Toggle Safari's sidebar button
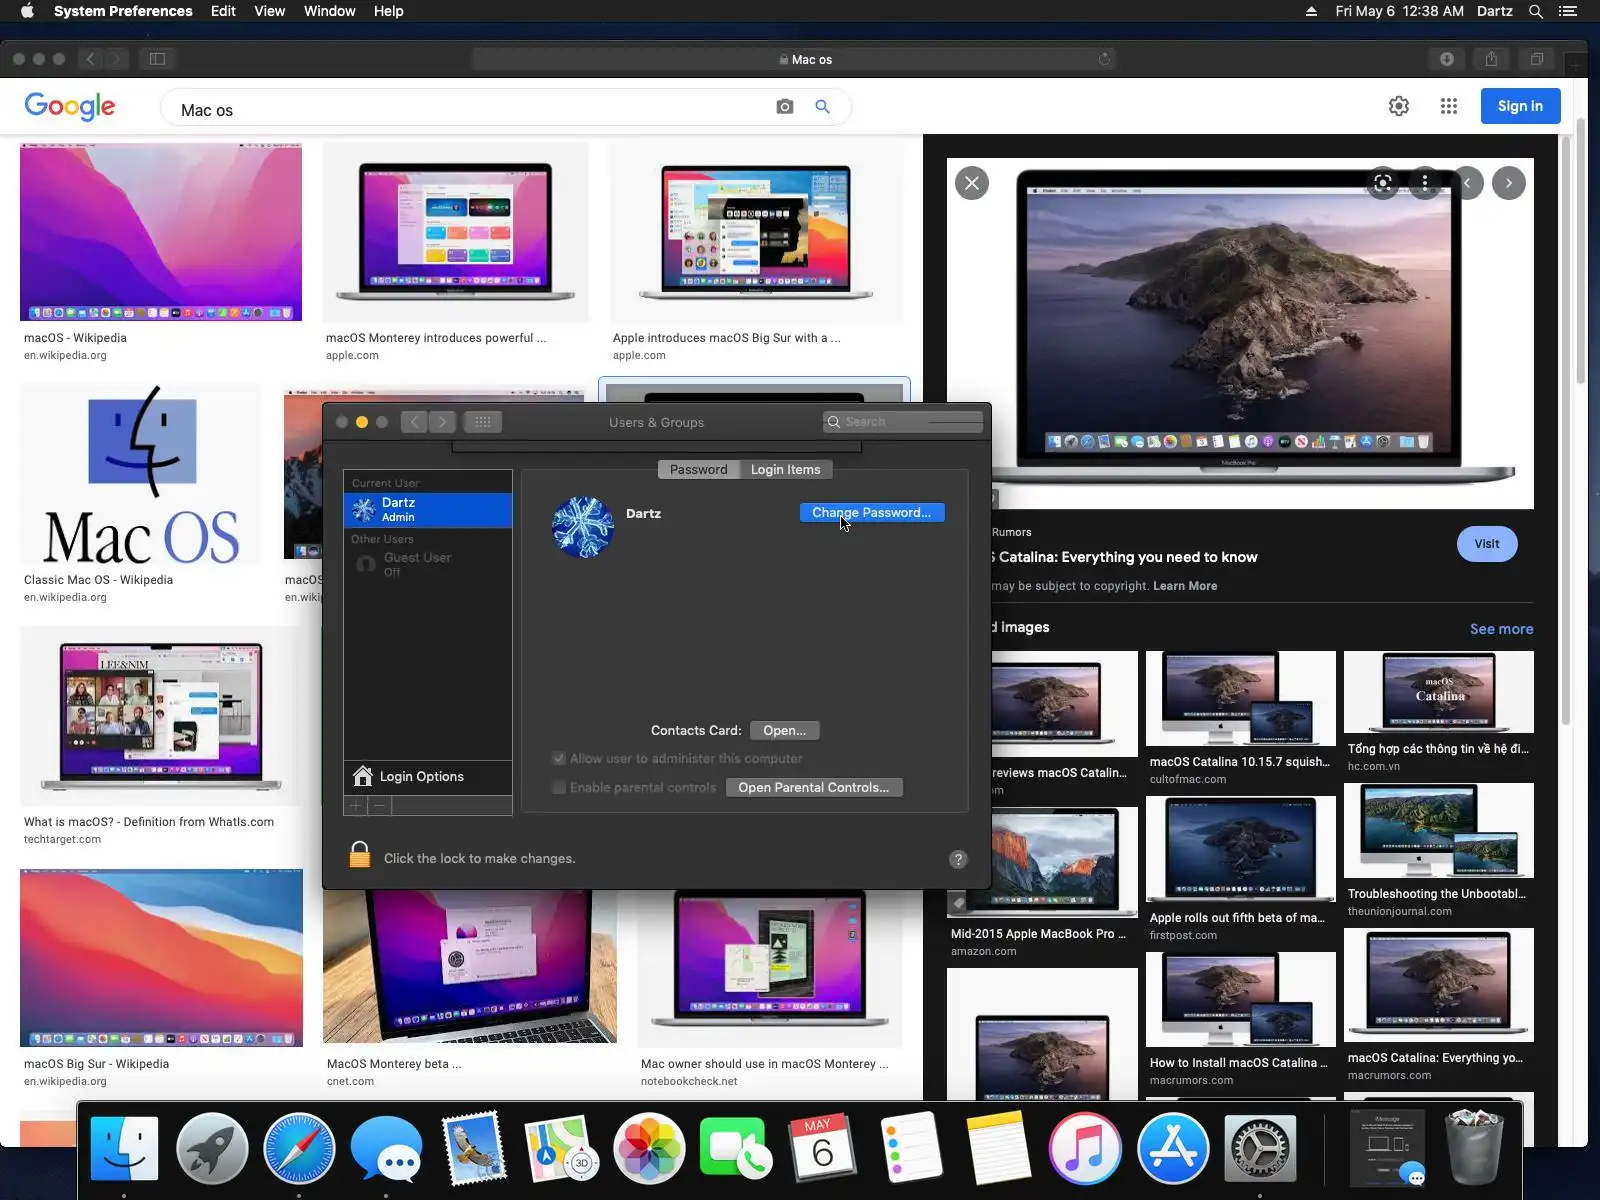This screenshot has height=1200, width=1600. (158, 59)
